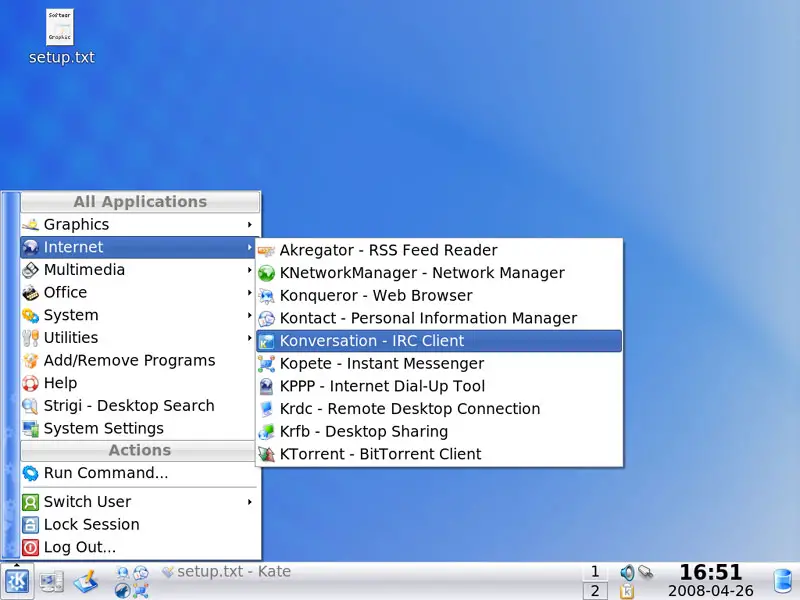Choose Run Command... from Actions
800x600 pixels.
[140, 473]
